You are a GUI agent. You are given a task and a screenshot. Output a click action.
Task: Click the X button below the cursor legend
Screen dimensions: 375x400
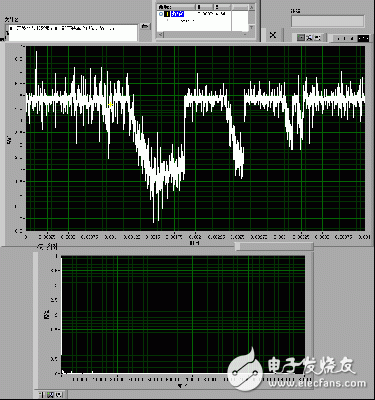[273, 35]
